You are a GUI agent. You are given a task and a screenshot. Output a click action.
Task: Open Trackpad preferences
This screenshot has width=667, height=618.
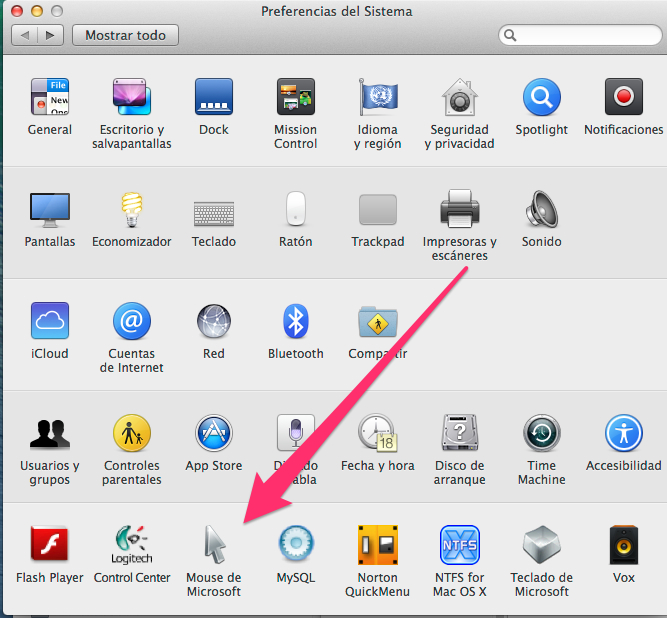tap(378, 209)
